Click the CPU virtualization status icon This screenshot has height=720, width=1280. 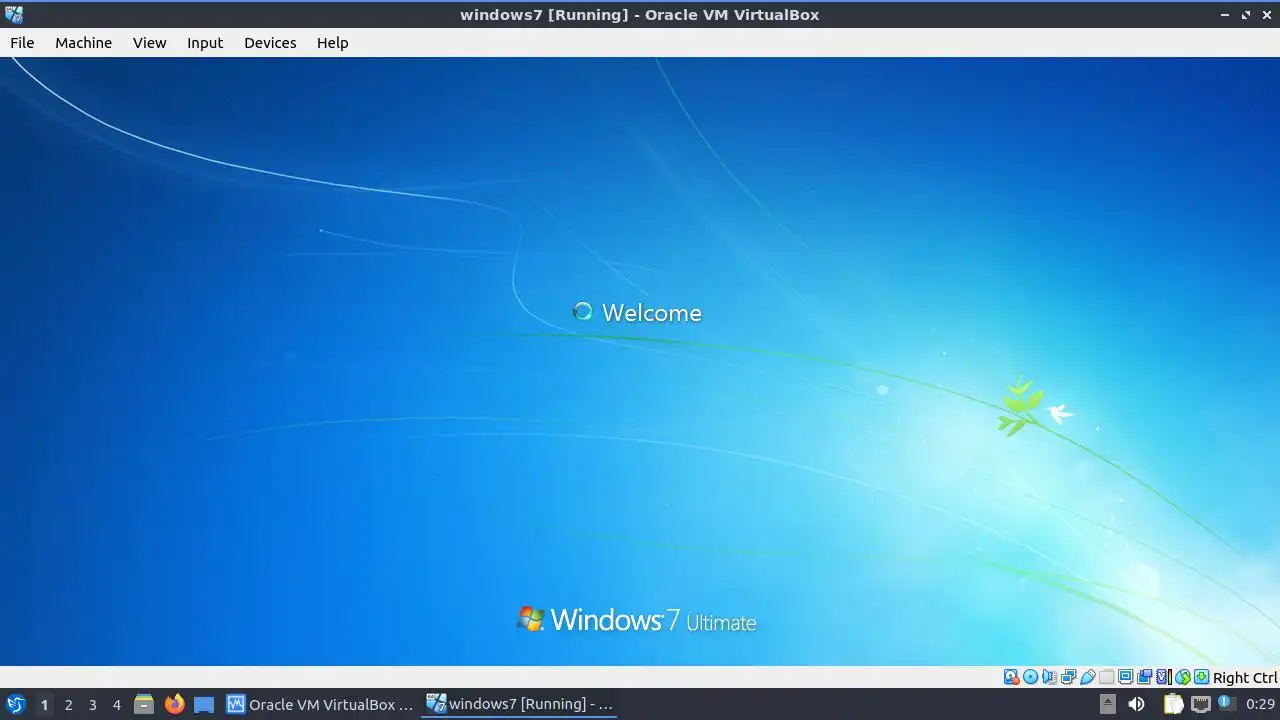1164,677
